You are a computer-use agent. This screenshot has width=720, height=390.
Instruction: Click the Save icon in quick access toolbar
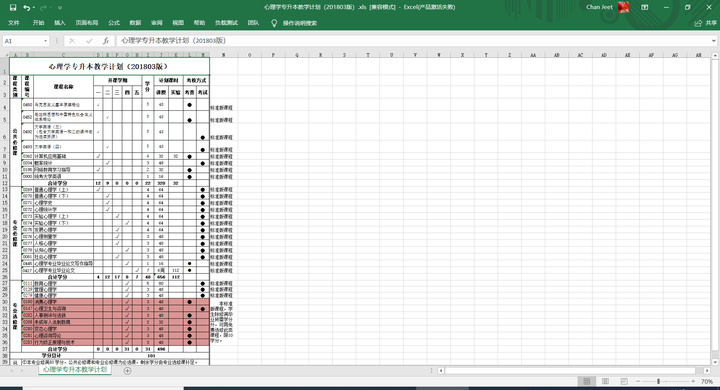click(13, 7)
